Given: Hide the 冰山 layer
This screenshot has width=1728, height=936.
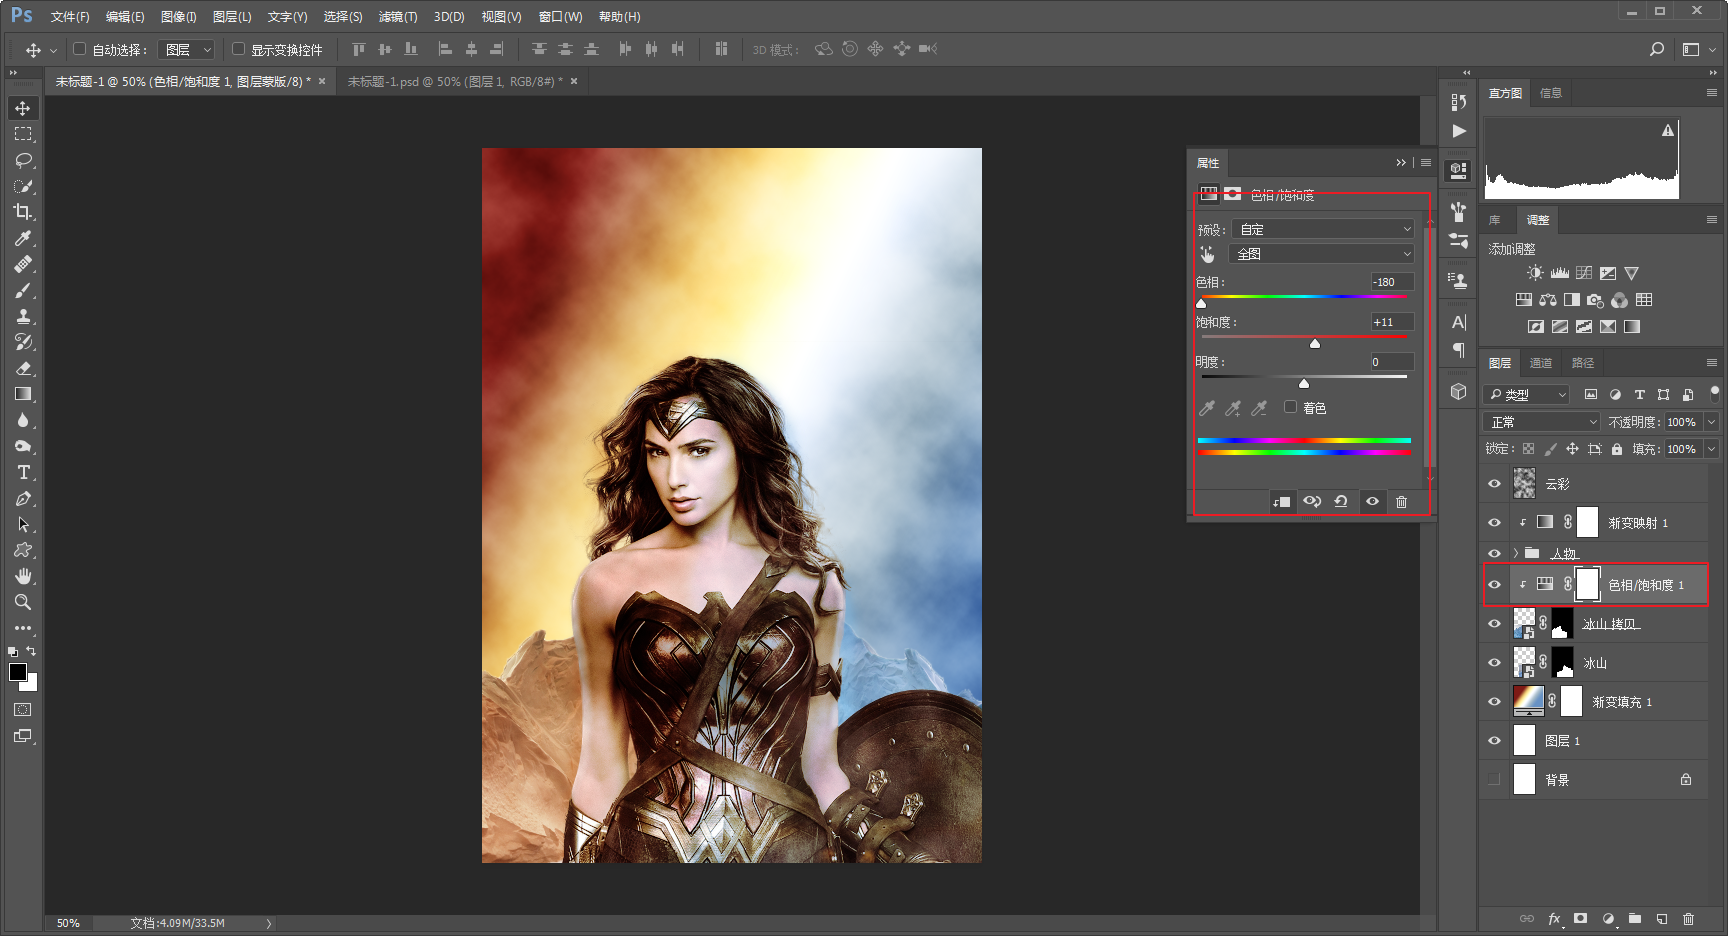Looking at the screenshot, I should [x=1495, y=662].
